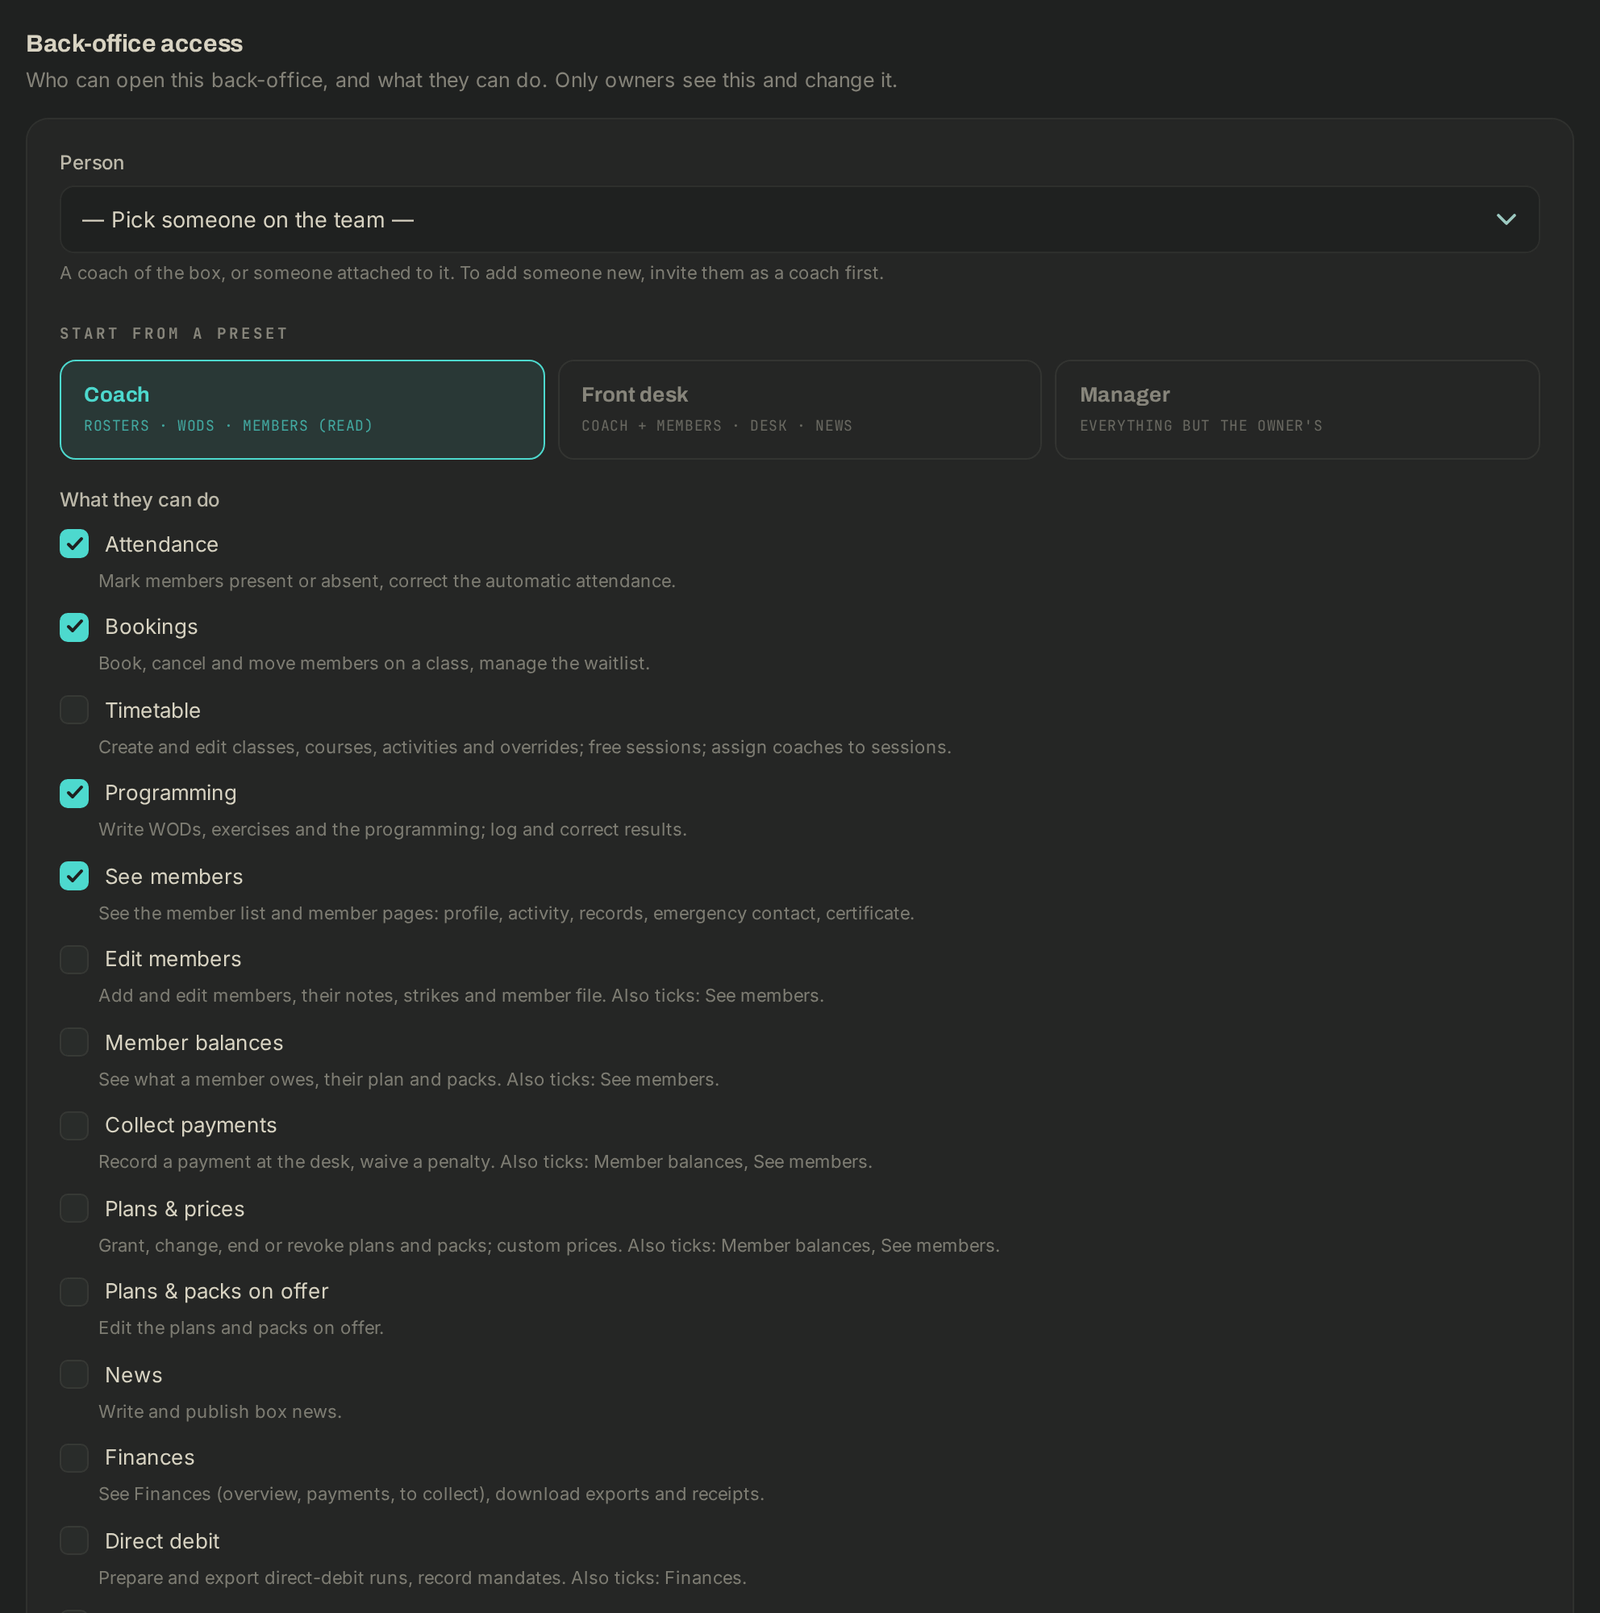This screenshot has width=1600, height=1613.
Task: Enable the Member balances checkbox
Action: click(x=74, y=1042)
